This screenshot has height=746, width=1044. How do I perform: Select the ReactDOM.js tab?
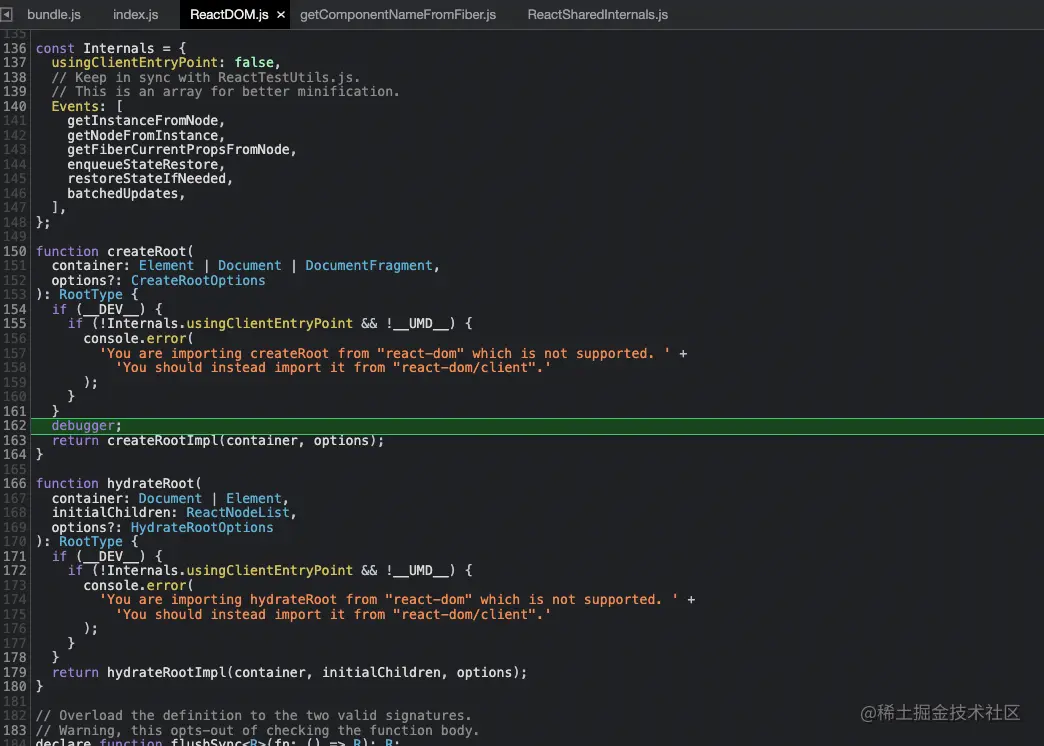click(229, 15)
